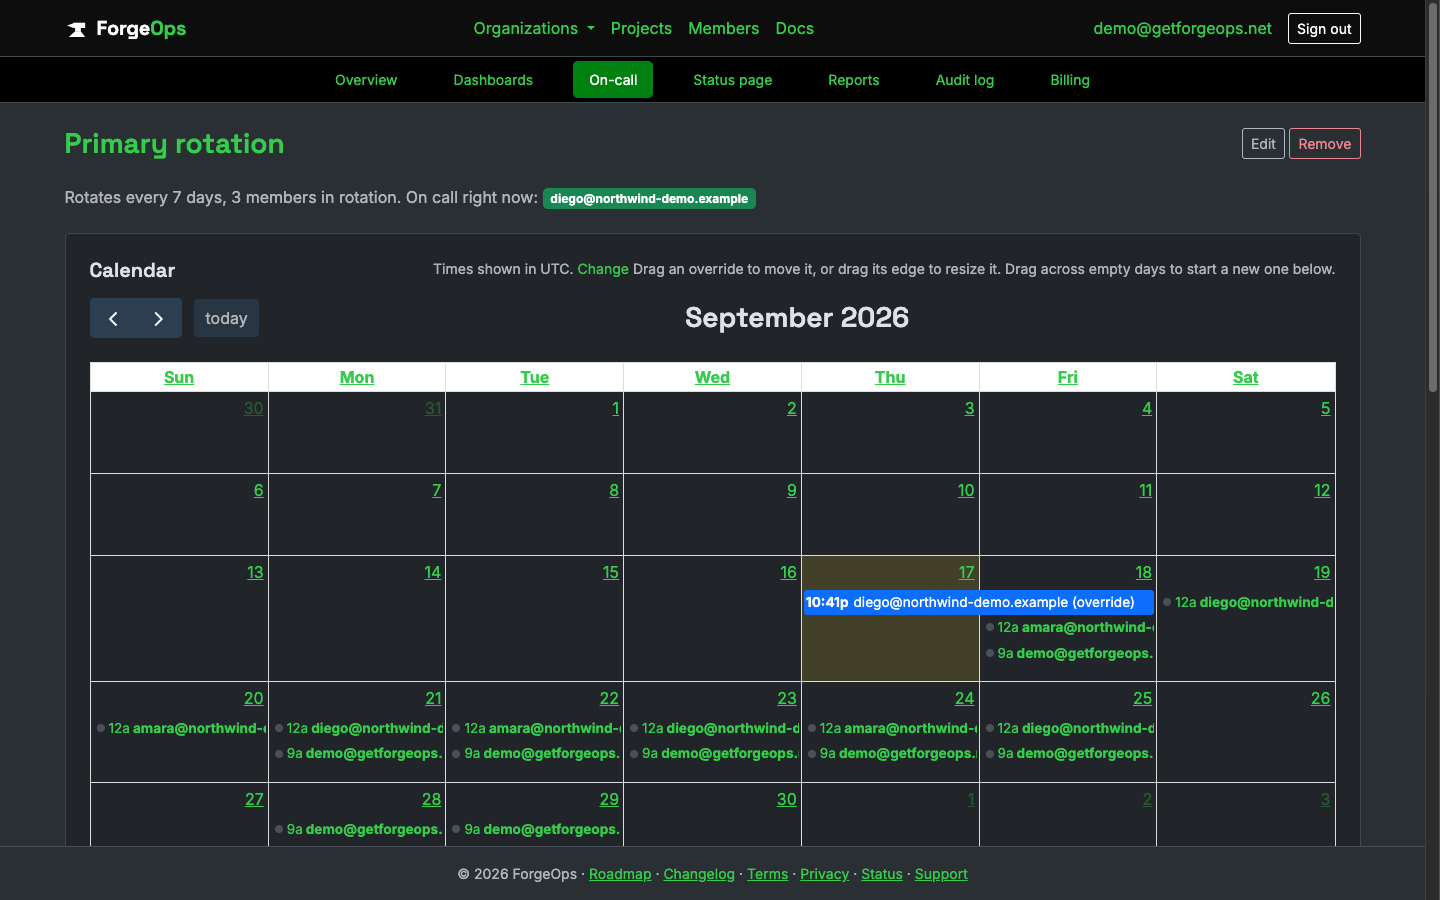Click the diego@northwind-demo.example on-call badge
The height and width of the screenshot is (900, 1440).
click(x=649, y=198)
